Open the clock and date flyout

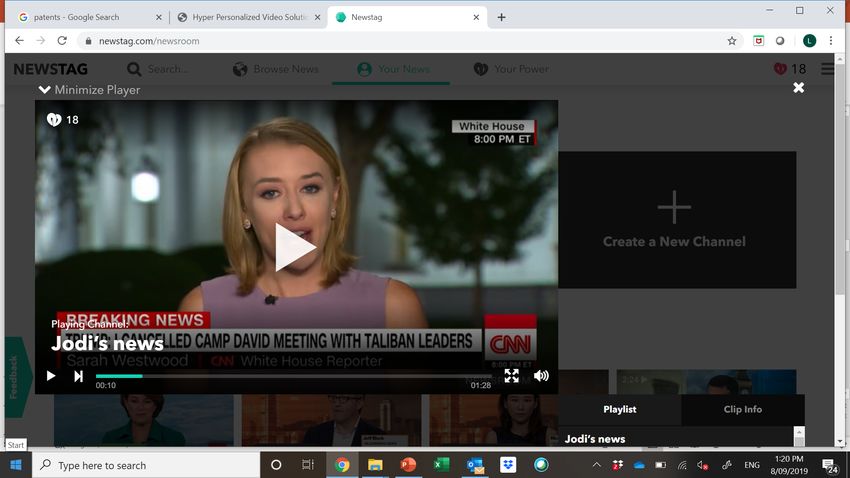tap(789, 465)
